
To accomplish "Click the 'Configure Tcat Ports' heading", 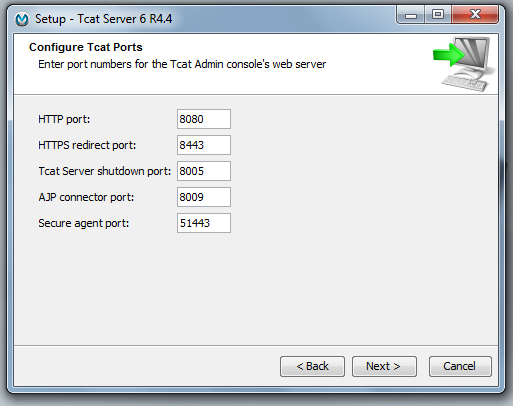I will coord(86,47).
